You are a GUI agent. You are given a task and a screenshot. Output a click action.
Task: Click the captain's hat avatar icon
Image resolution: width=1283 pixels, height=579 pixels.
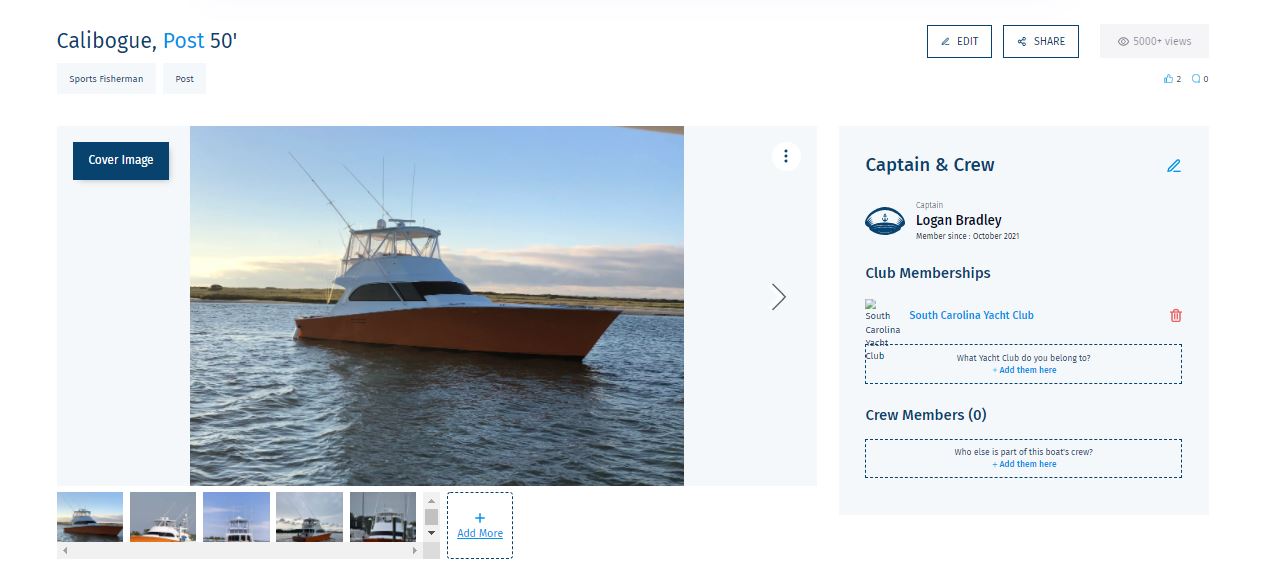(x=884, y=221)
